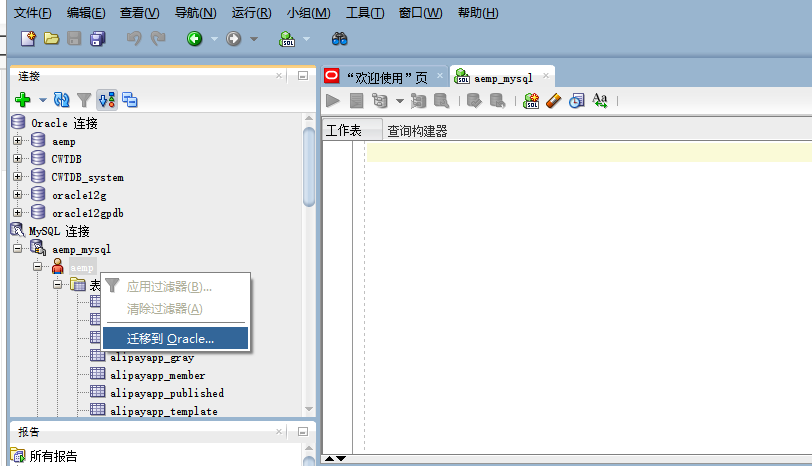Click the Forward navigation icon

(x=234, y=39)
